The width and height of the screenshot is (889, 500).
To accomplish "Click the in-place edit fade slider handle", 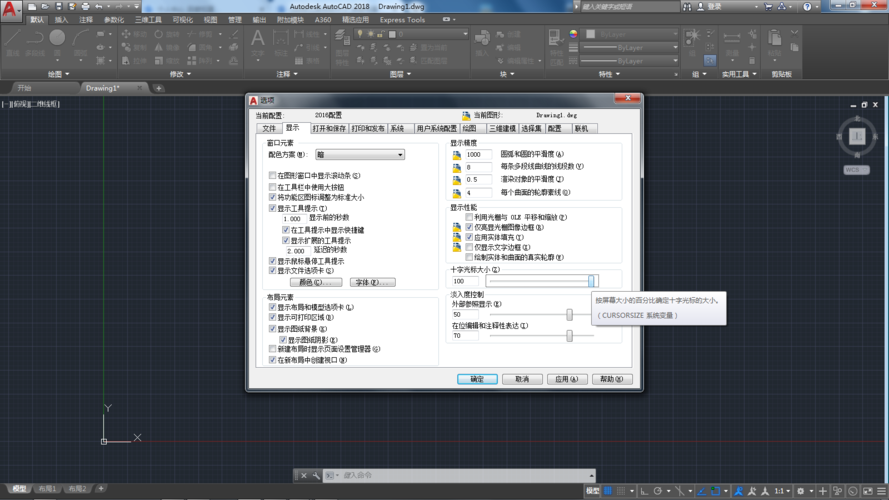I will coord(569,336).
